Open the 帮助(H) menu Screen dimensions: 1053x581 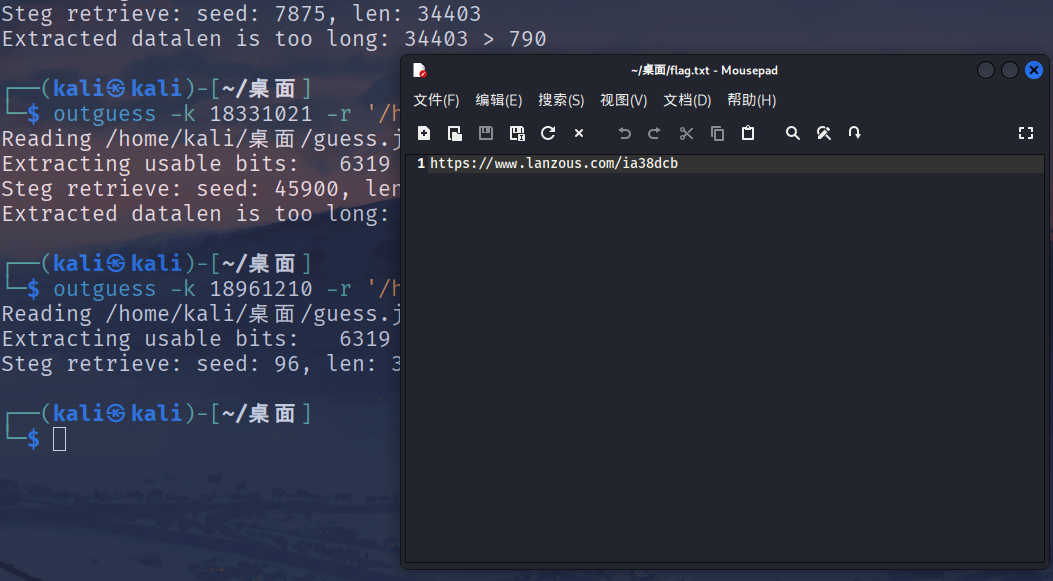(751, 100)
